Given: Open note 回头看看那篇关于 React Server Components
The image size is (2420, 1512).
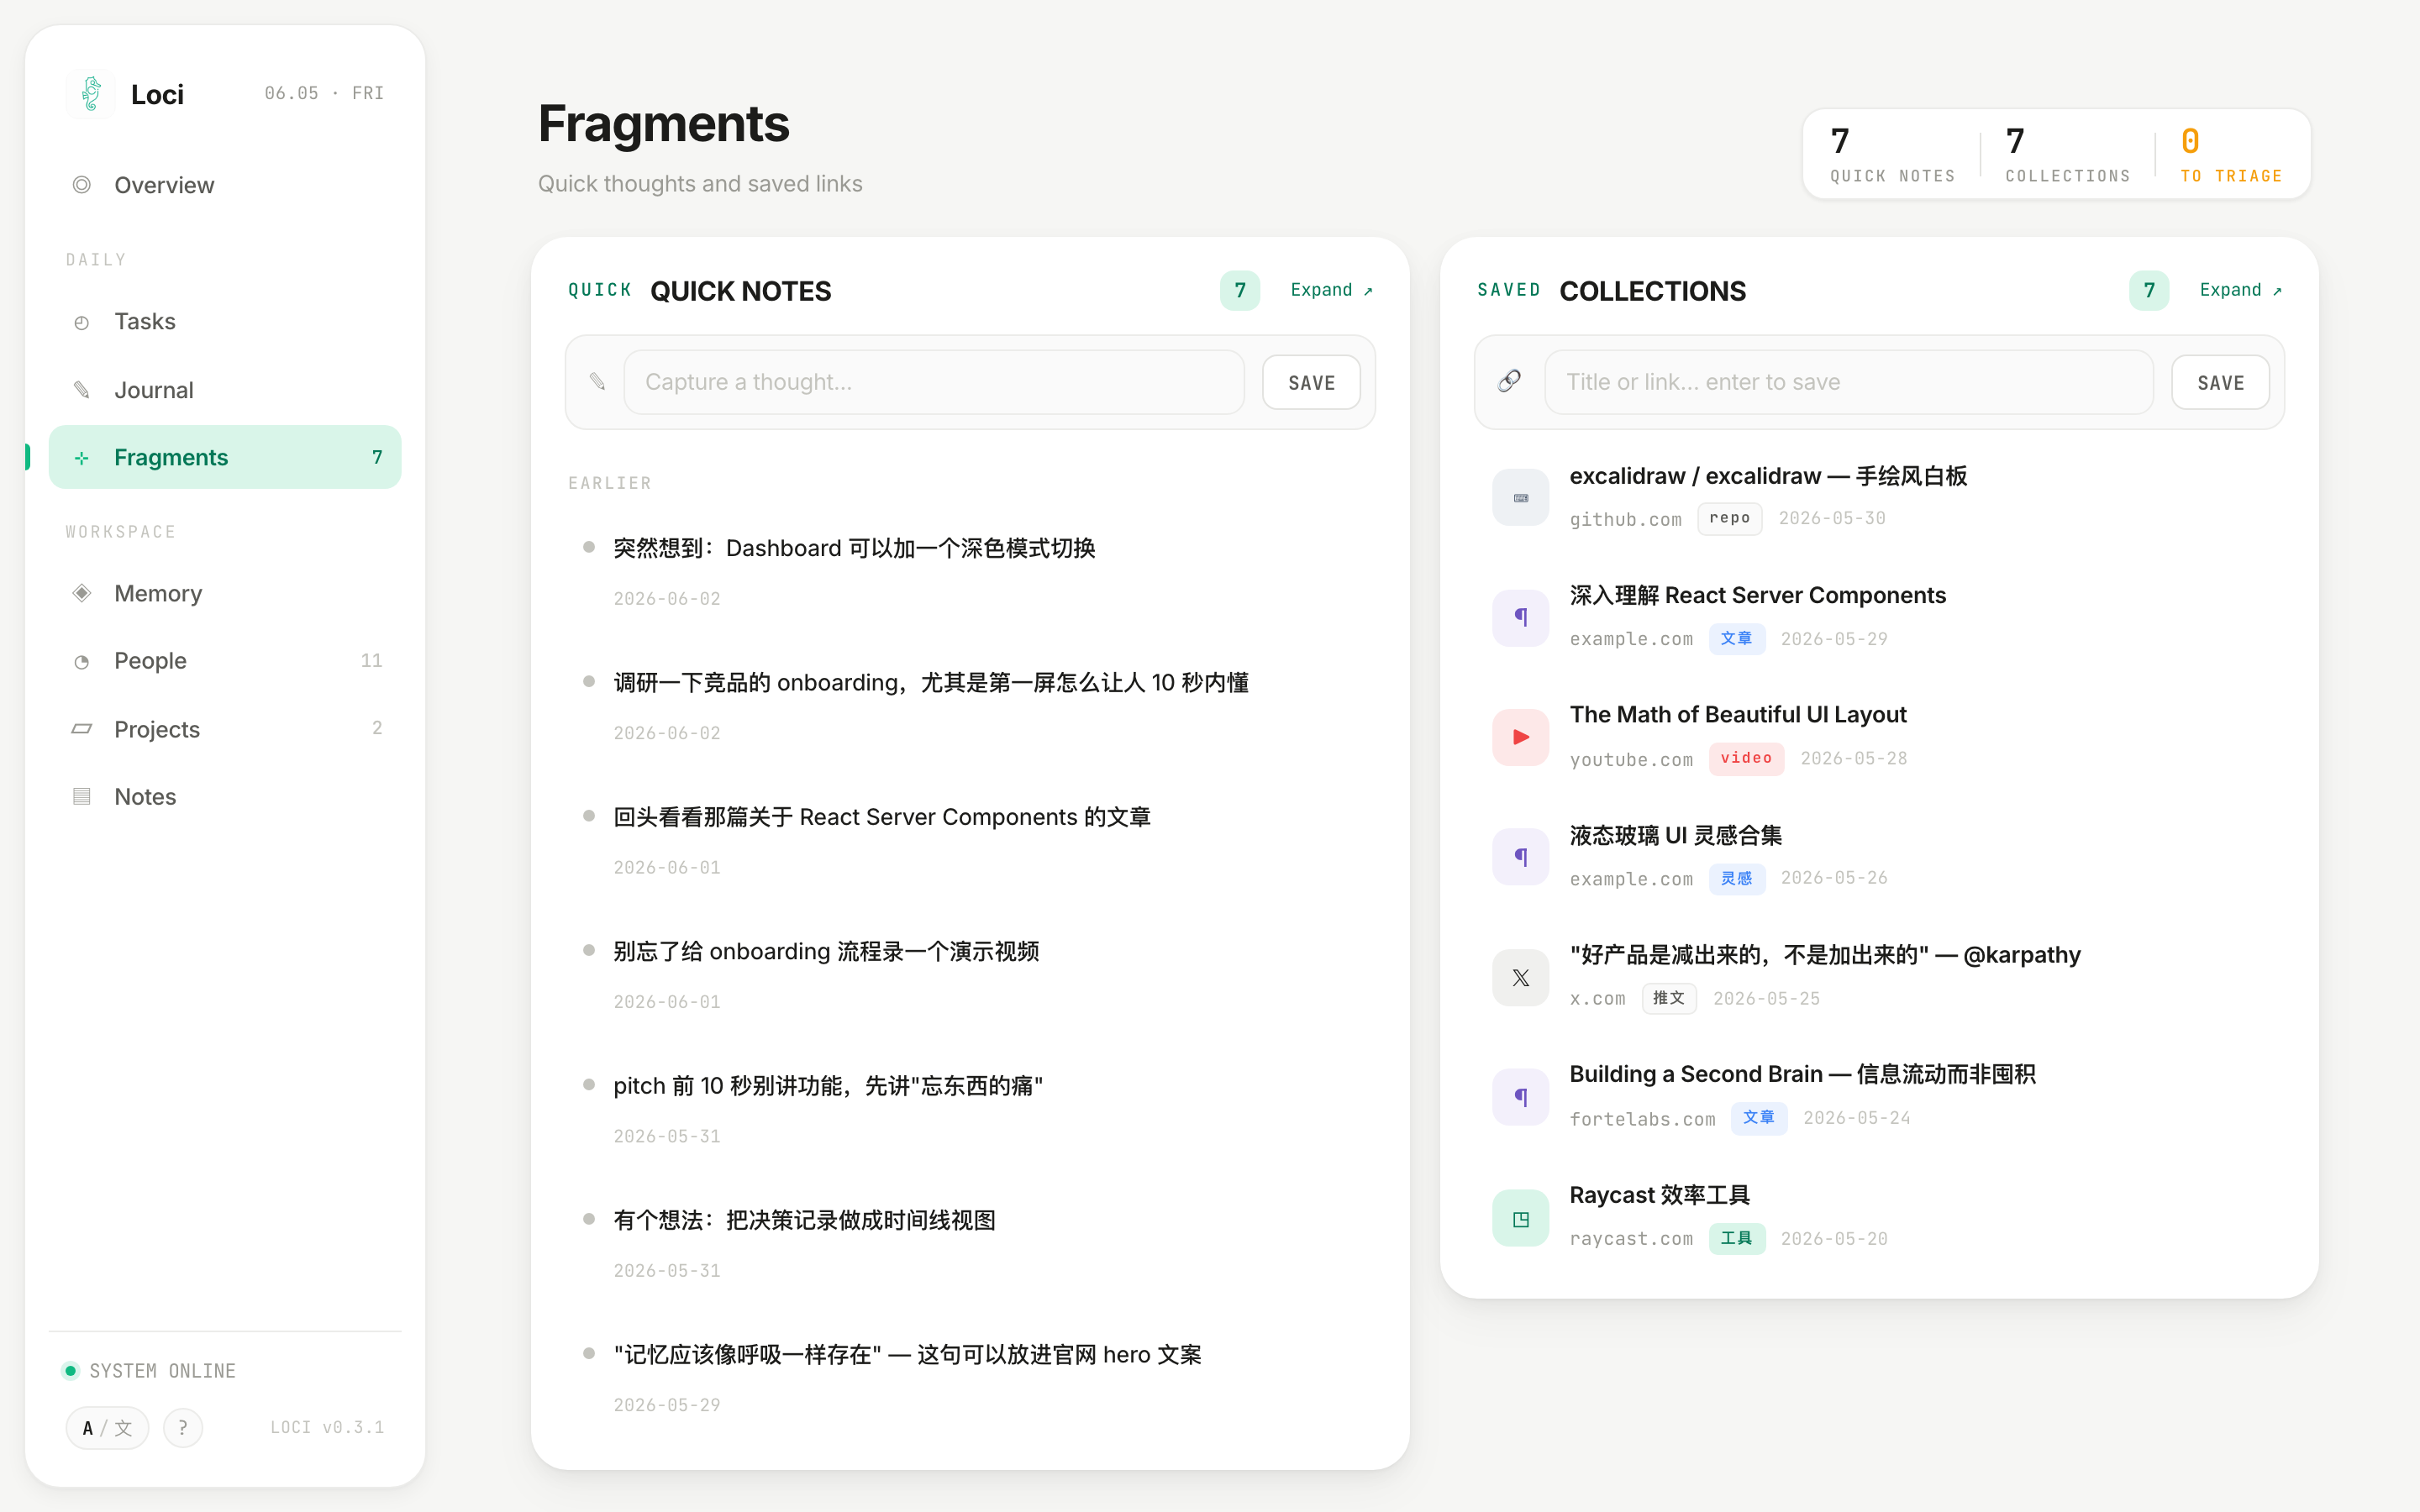Looking at the screenshot, I should click(x=882, y=817).
